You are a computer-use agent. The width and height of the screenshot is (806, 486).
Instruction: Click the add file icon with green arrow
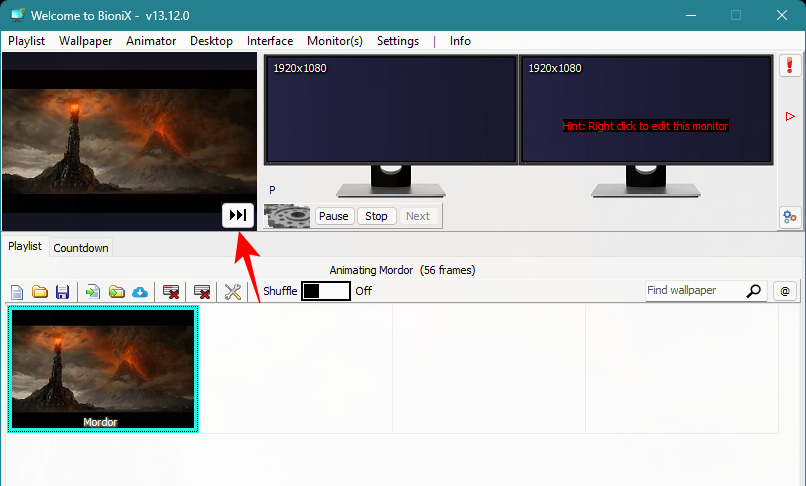click(x=93, y=292)
